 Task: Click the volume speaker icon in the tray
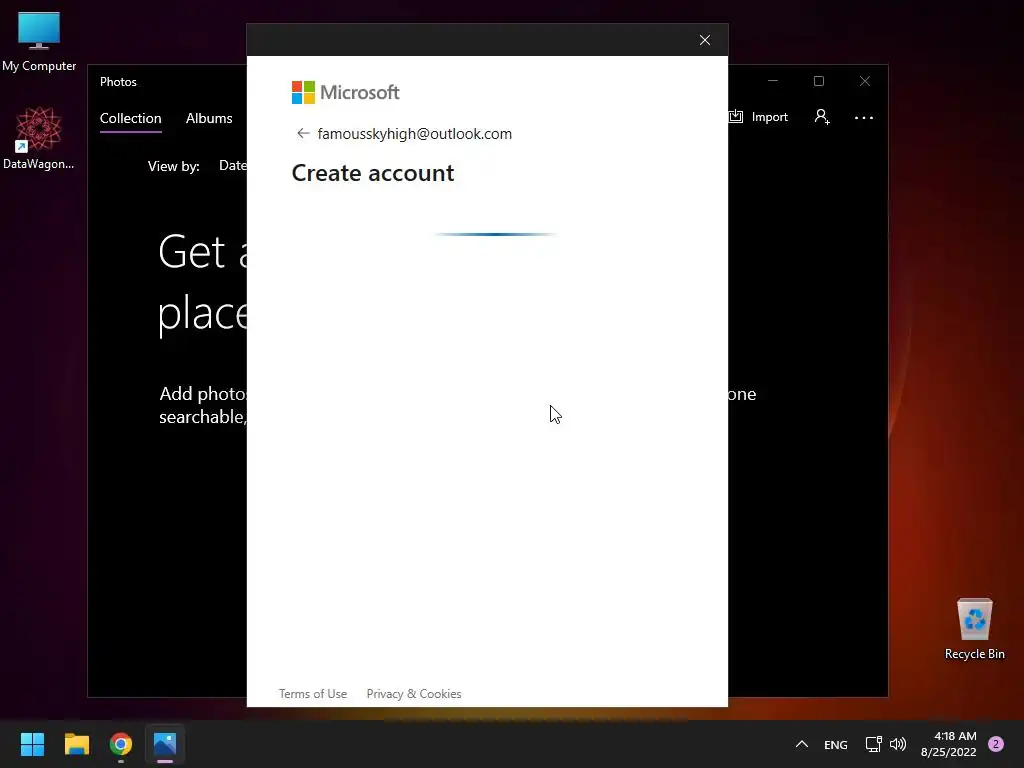pos(898,744)
